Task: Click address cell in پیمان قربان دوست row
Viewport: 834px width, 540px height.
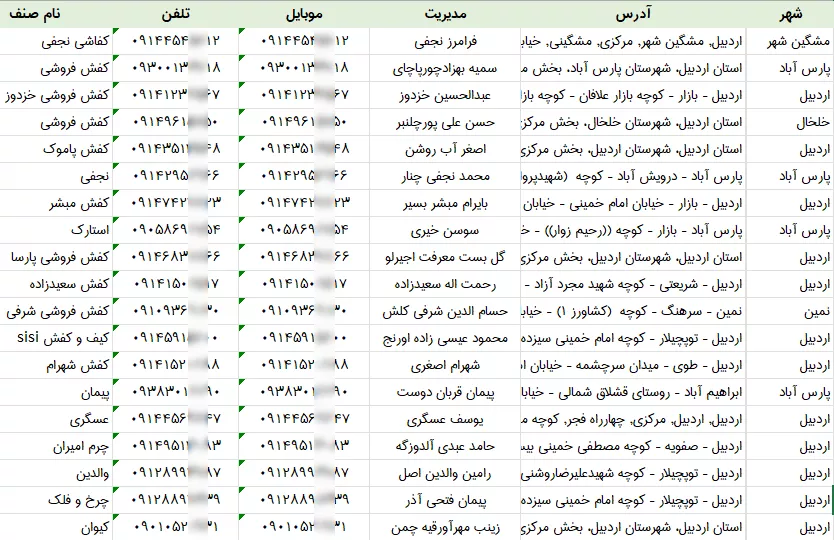Action: point(633,393)
